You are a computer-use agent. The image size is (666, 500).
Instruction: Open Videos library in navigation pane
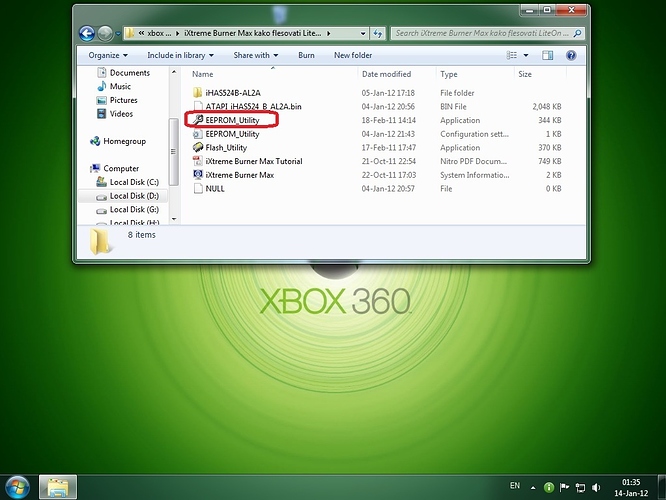coord(121,113)
